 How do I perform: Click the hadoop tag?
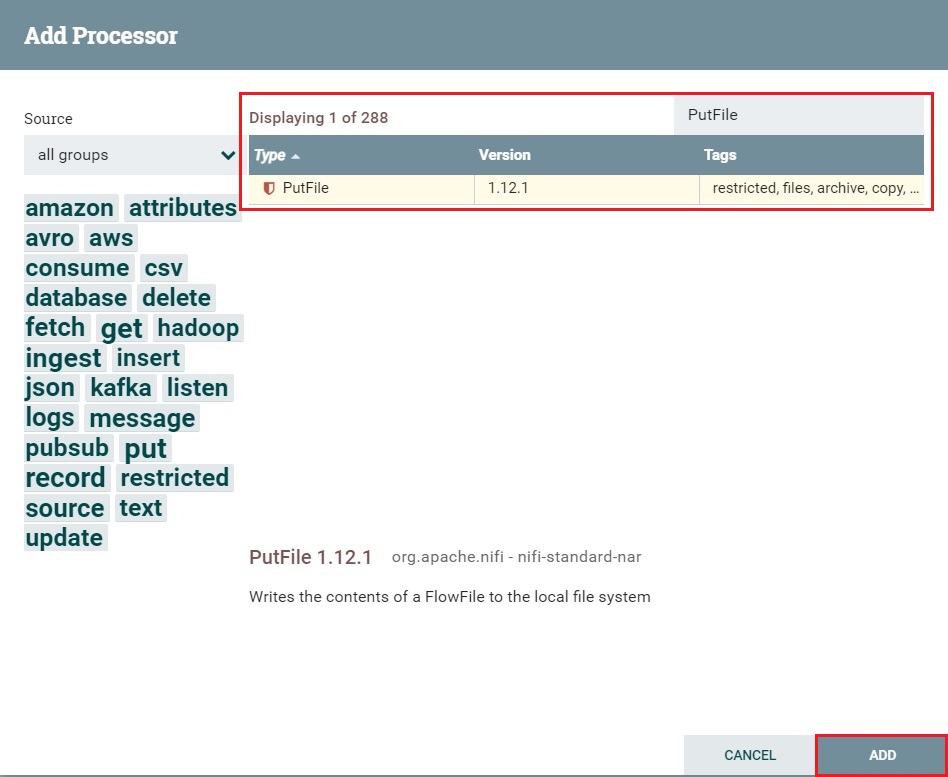coord(198,328)
